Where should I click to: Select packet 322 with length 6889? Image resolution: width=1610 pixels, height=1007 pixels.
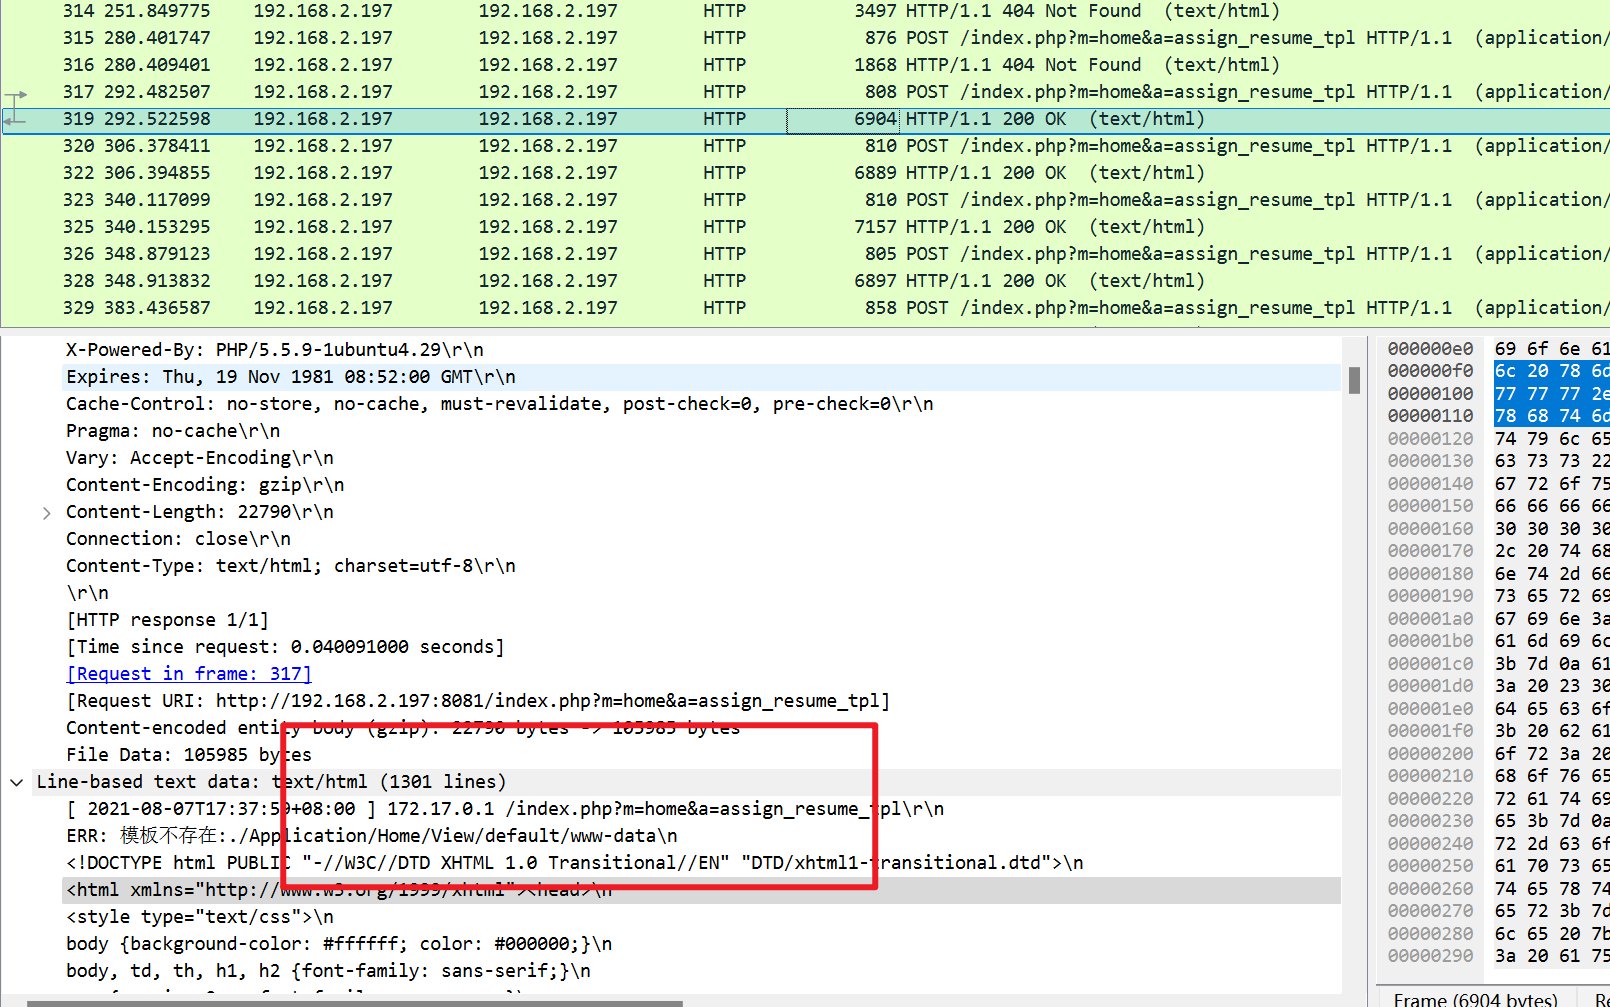pyautogui.click(x=805, y=173)
